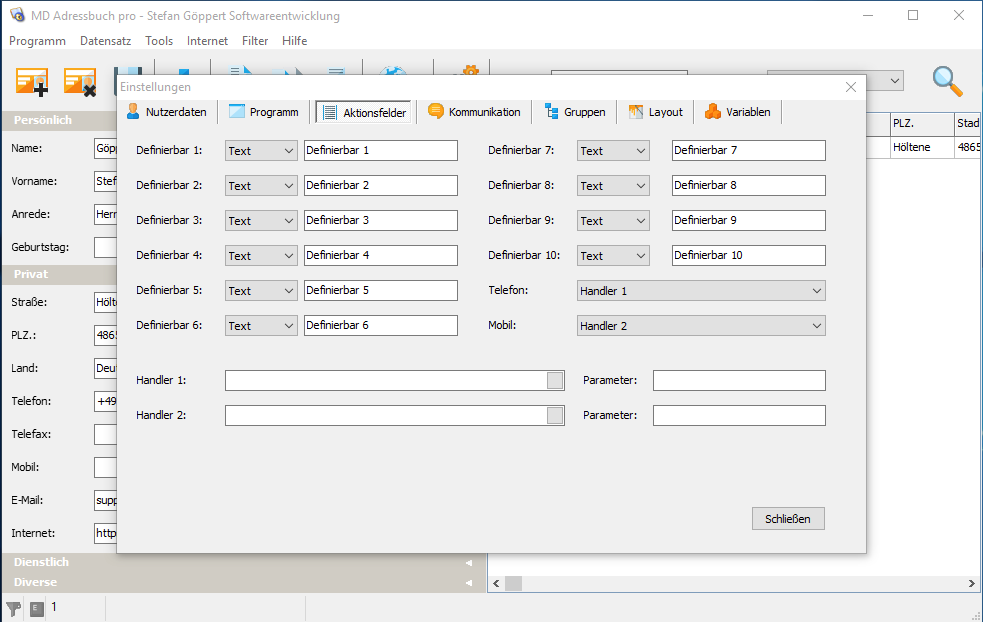983x622 pixels.
Task: Open the Definierbar 1 type dropdown
Action: pyautogui.click(x=261, y=151)
